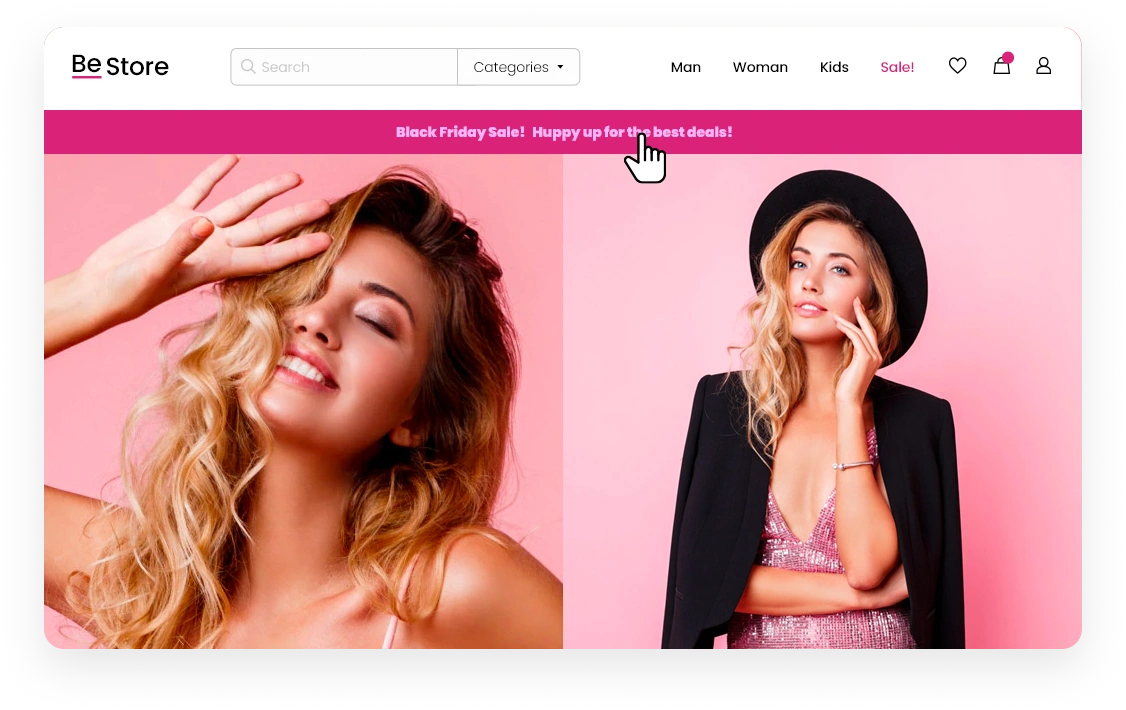
Task: Go to the Man section
Action: 685,67
